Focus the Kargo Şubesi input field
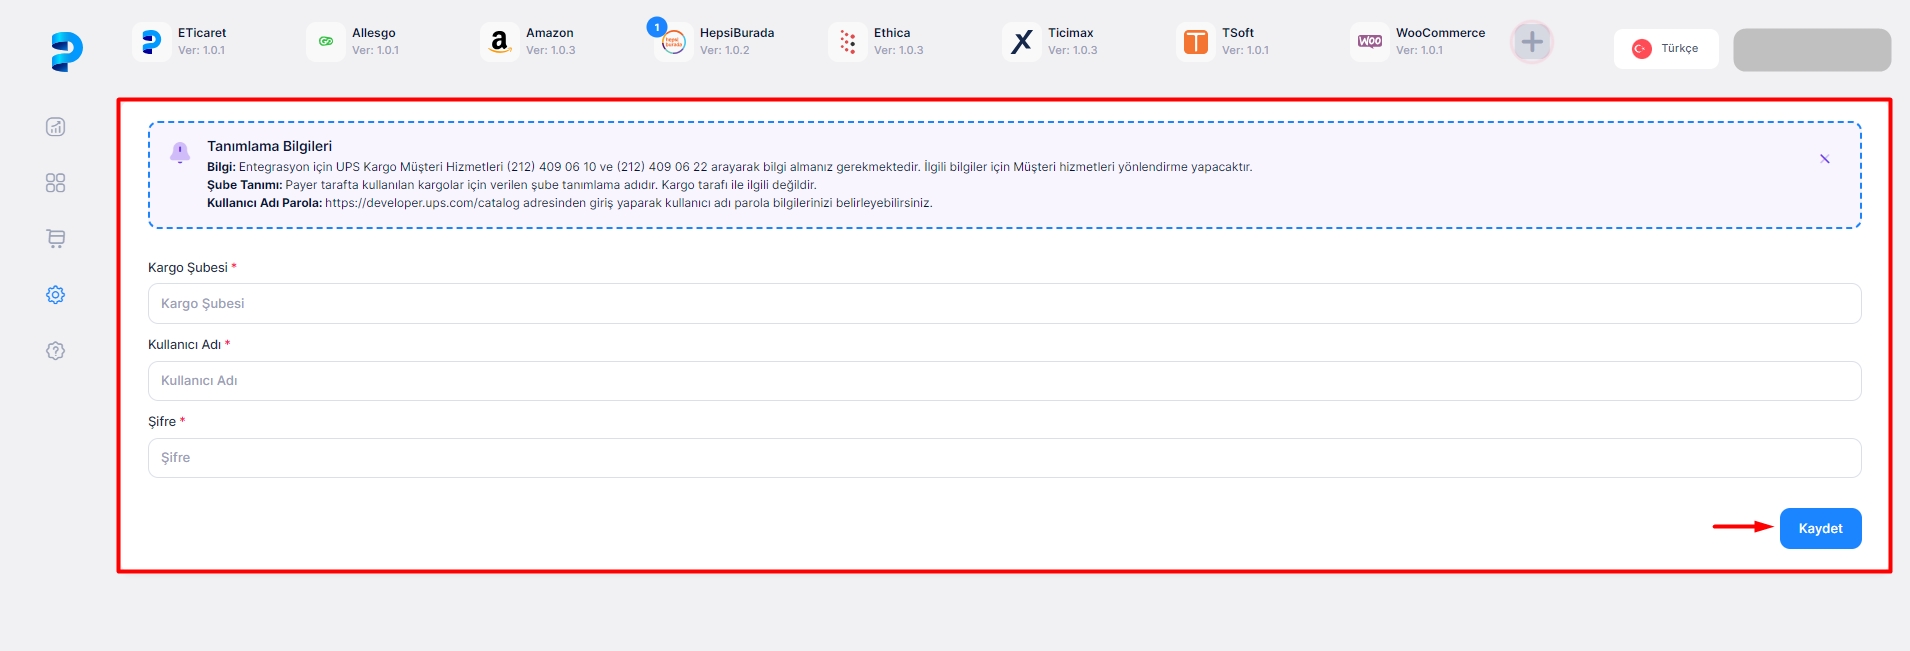1910x651 pixels. pos(1004,304)
